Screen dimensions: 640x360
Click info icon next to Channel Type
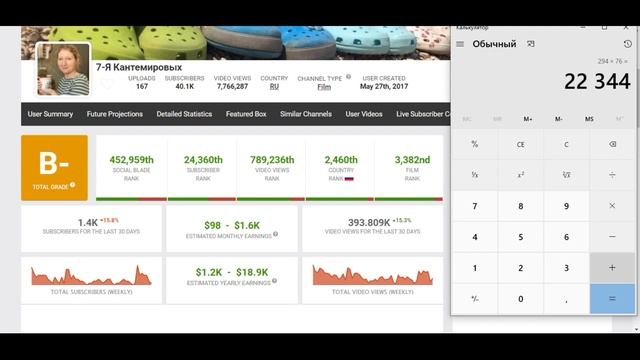click(348, 76)
